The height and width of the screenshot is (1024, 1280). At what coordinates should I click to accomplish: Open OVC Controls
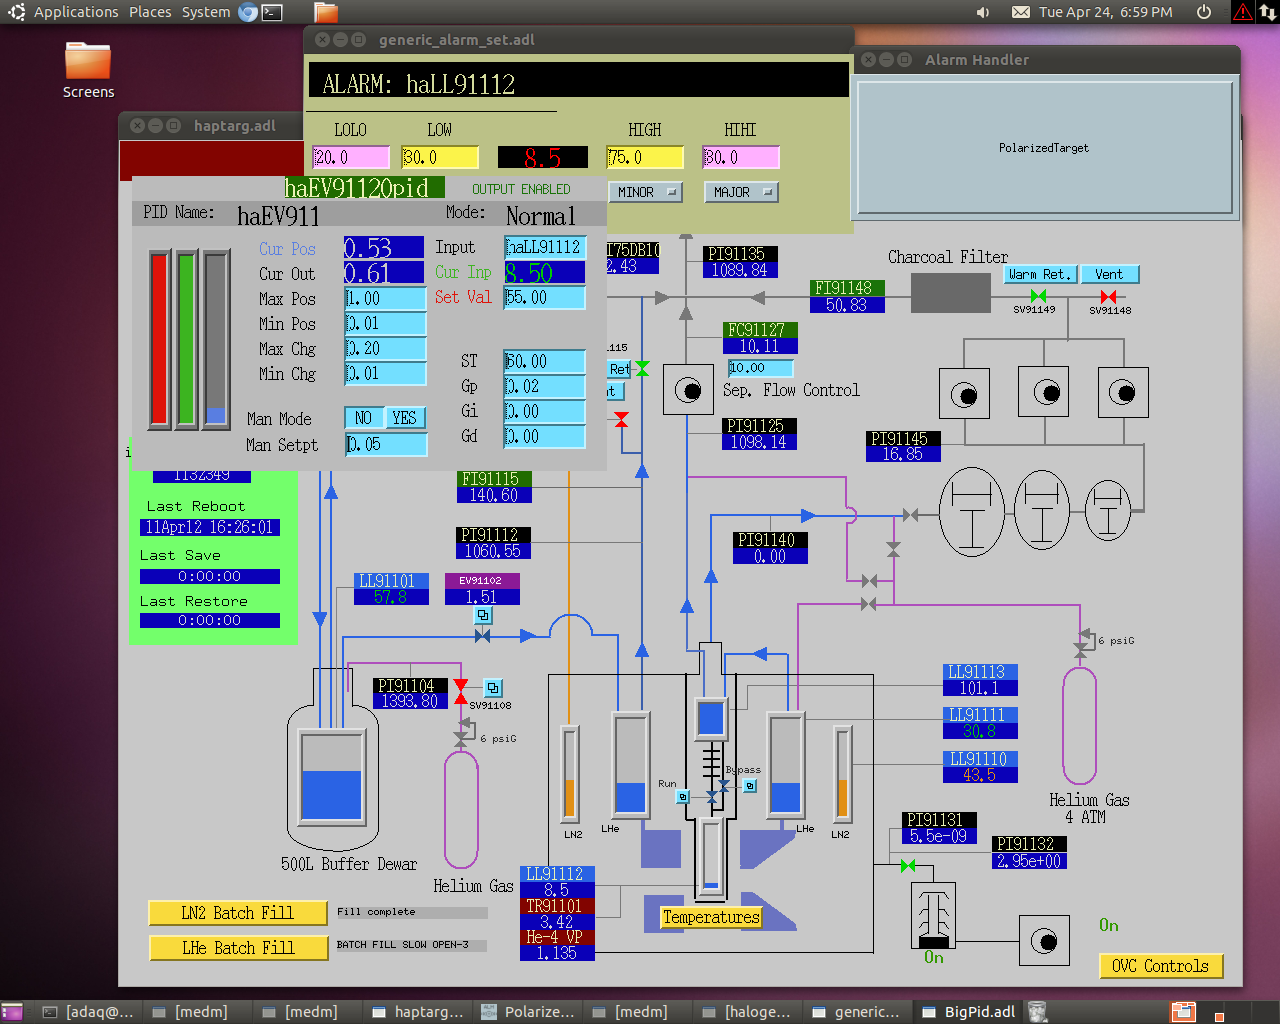pos(1160,966)
